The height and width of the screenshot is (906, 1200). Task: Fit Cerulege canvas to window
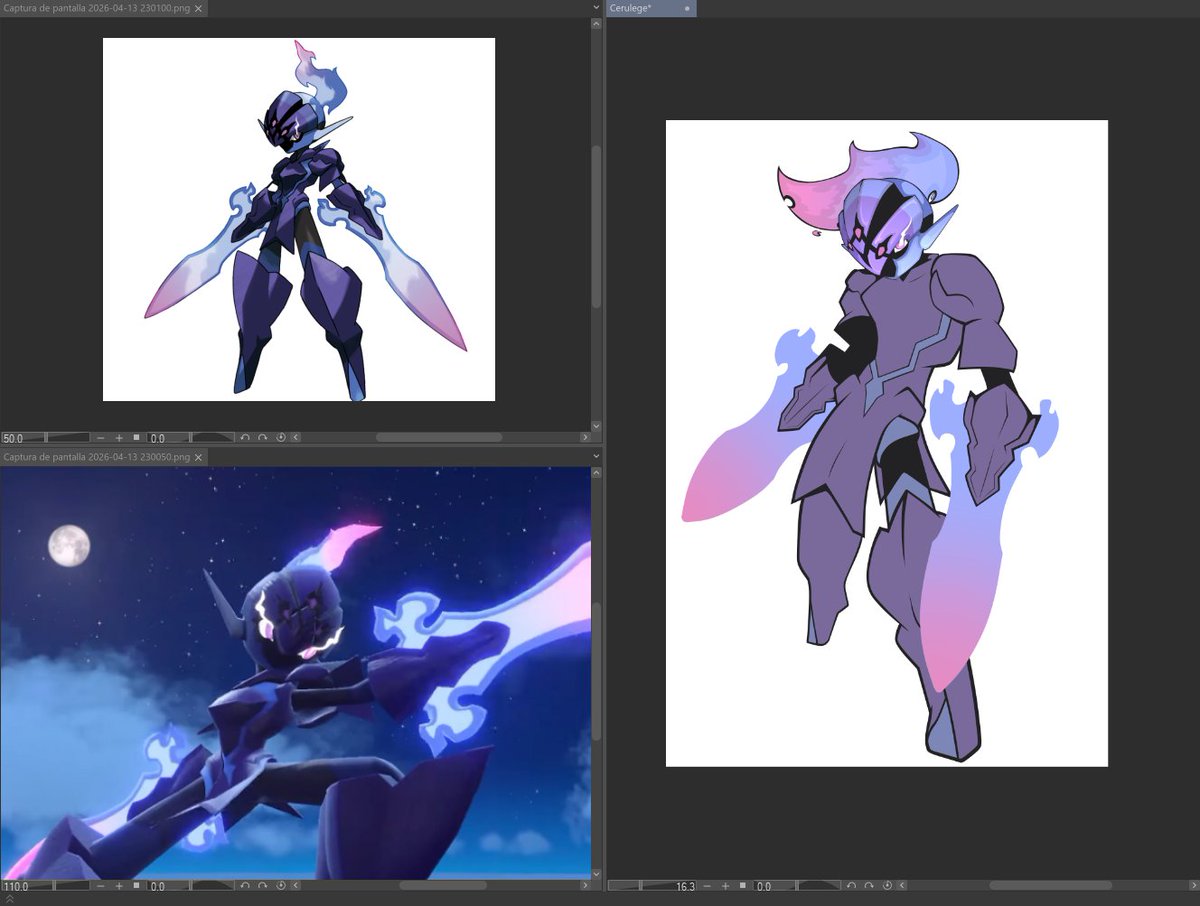[743, 886]
